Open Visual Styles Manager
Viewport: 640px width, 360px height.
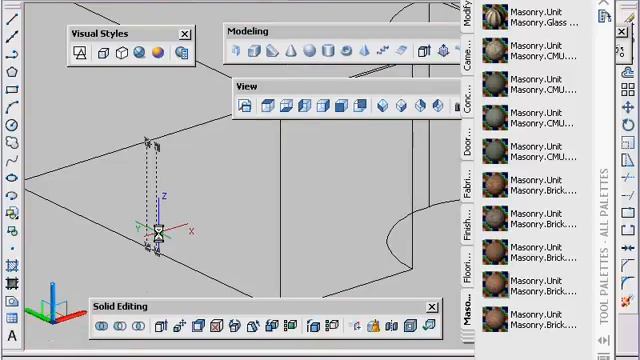point(182,53)
